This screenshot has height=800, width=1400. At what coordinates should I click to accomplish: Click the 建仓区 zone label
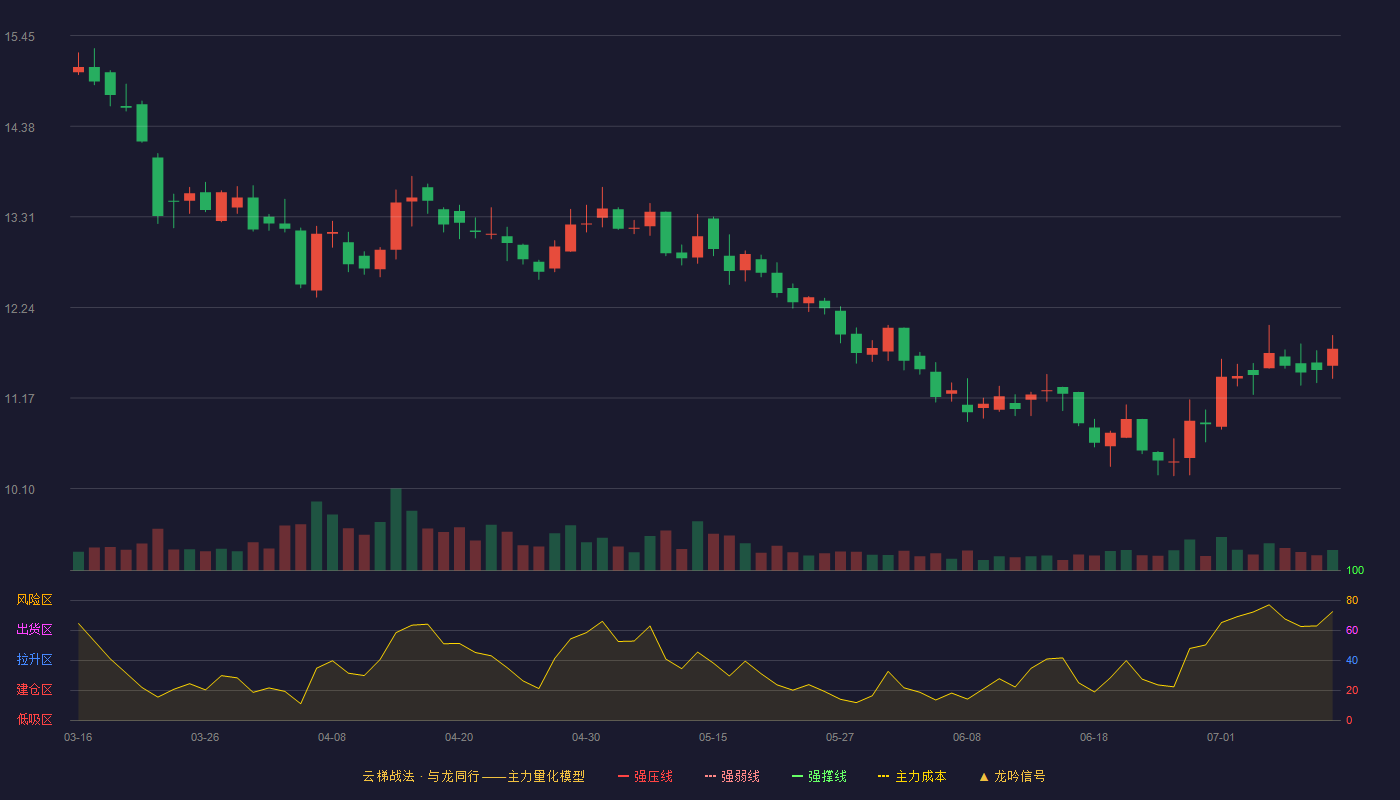tap(34, 690)
